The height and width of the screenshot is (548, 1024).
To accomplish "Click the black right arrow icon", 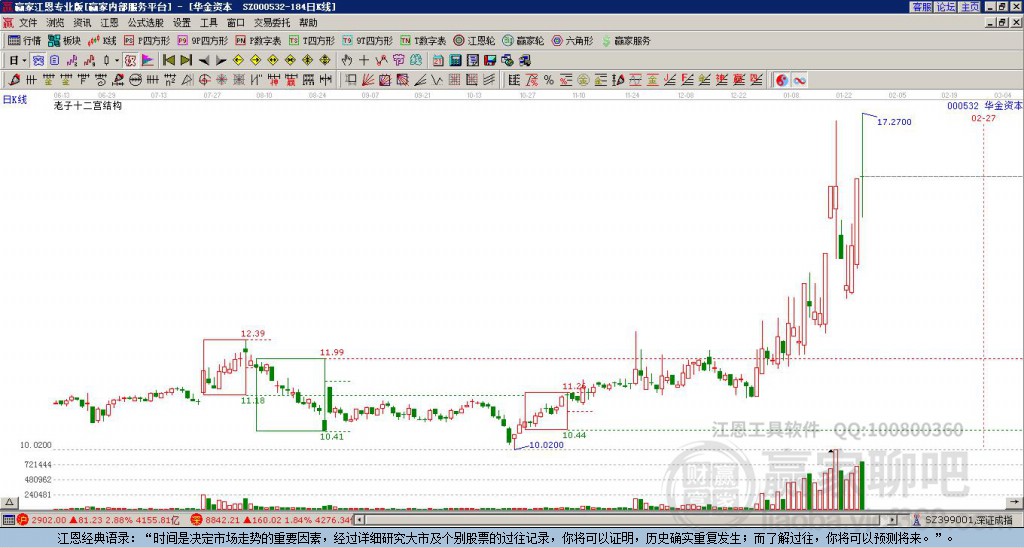I will [x=221, y=61].
